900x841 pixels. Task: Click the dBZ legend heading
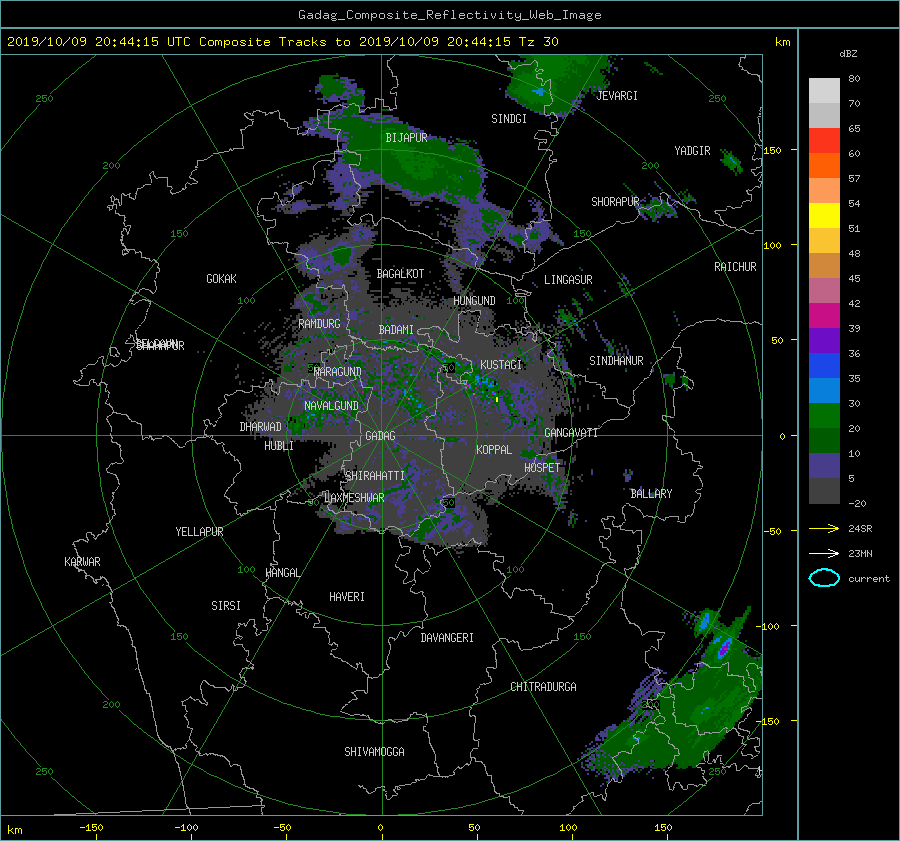pos(848,54)
